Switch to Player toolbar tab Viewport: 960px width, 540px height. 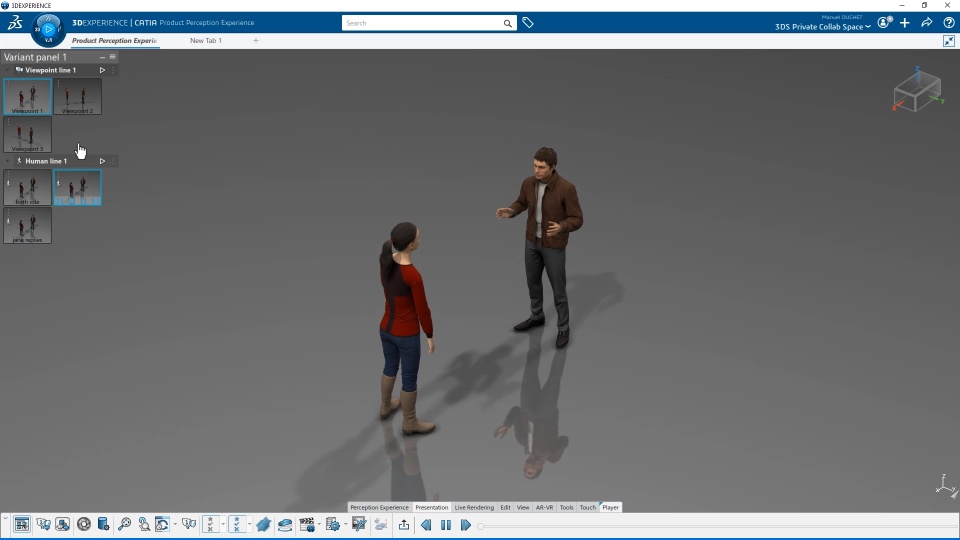(610, 508)
